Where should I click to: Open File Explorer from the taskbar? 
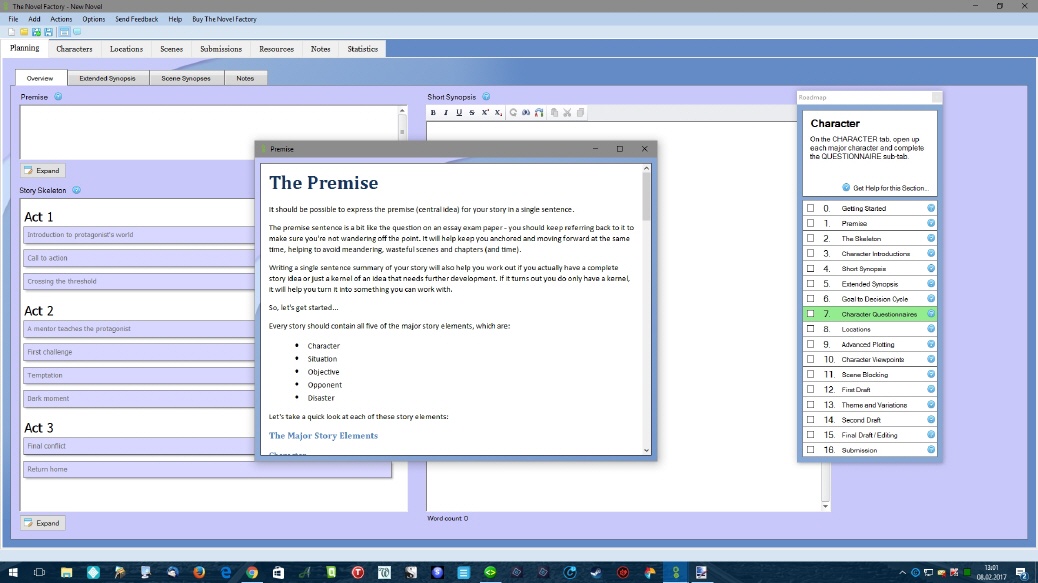point(66,572)
